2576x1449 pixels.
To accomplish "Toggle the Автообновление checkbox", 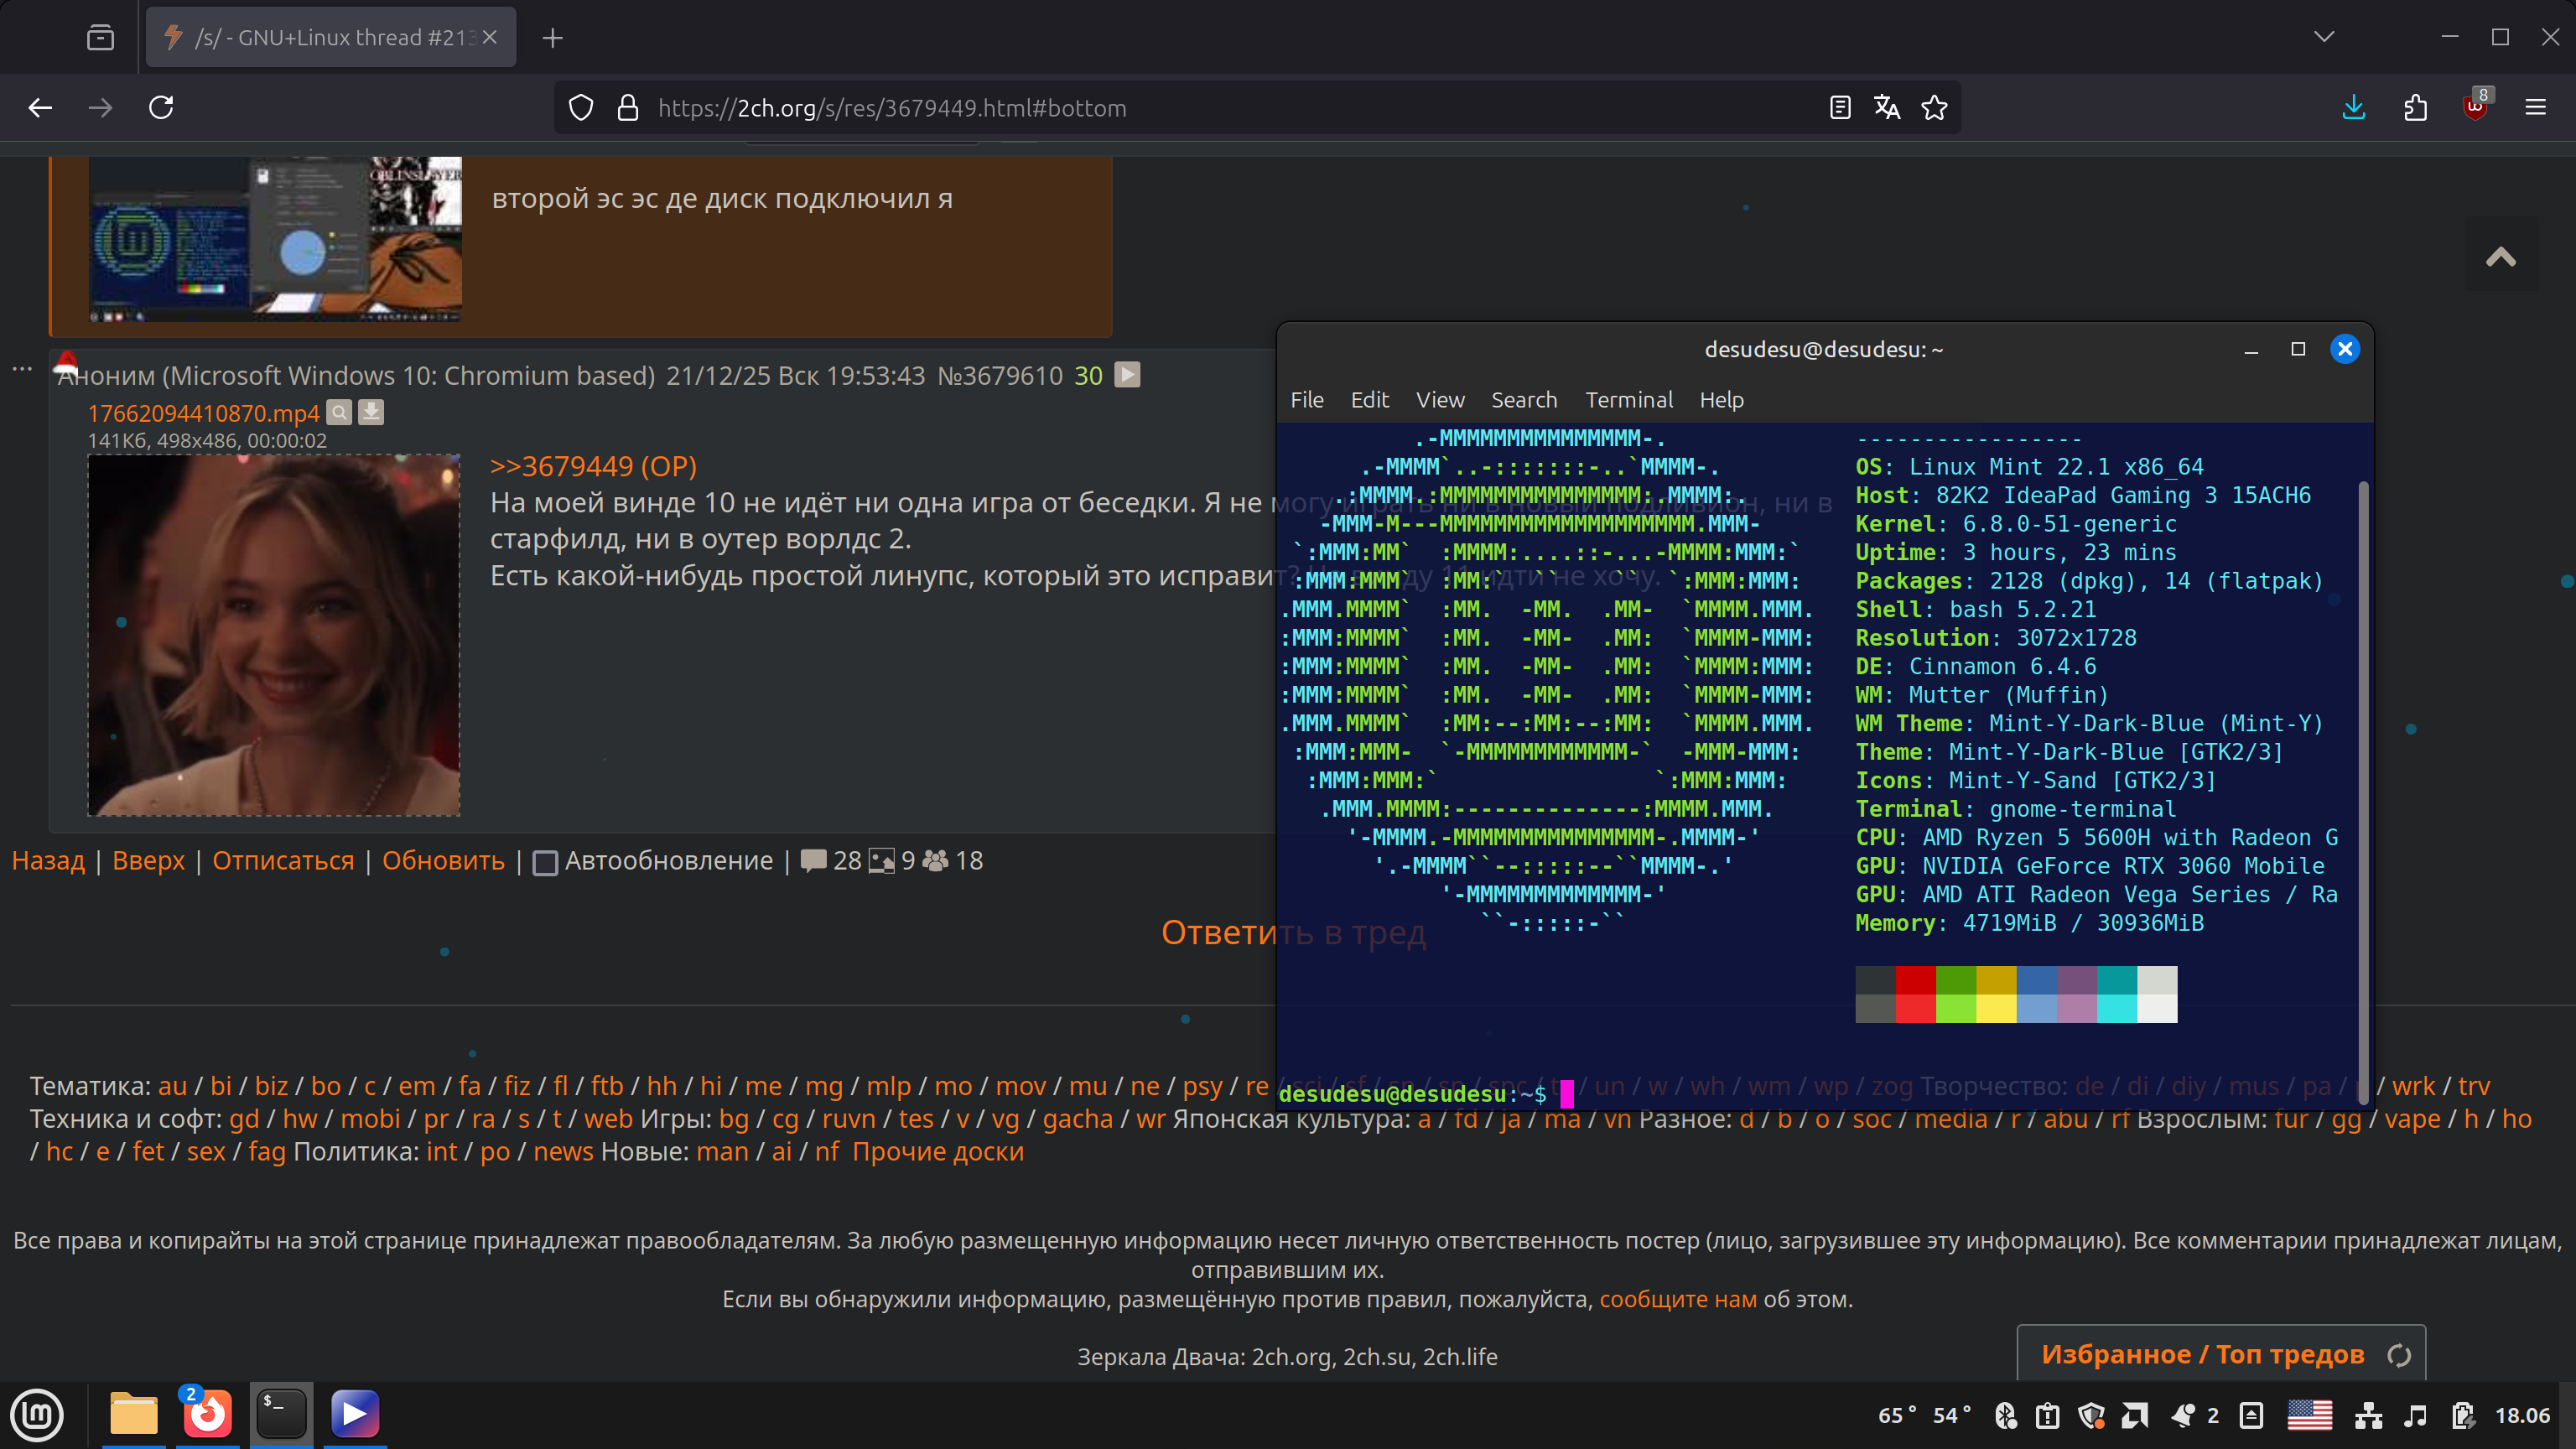I will 545,862.
